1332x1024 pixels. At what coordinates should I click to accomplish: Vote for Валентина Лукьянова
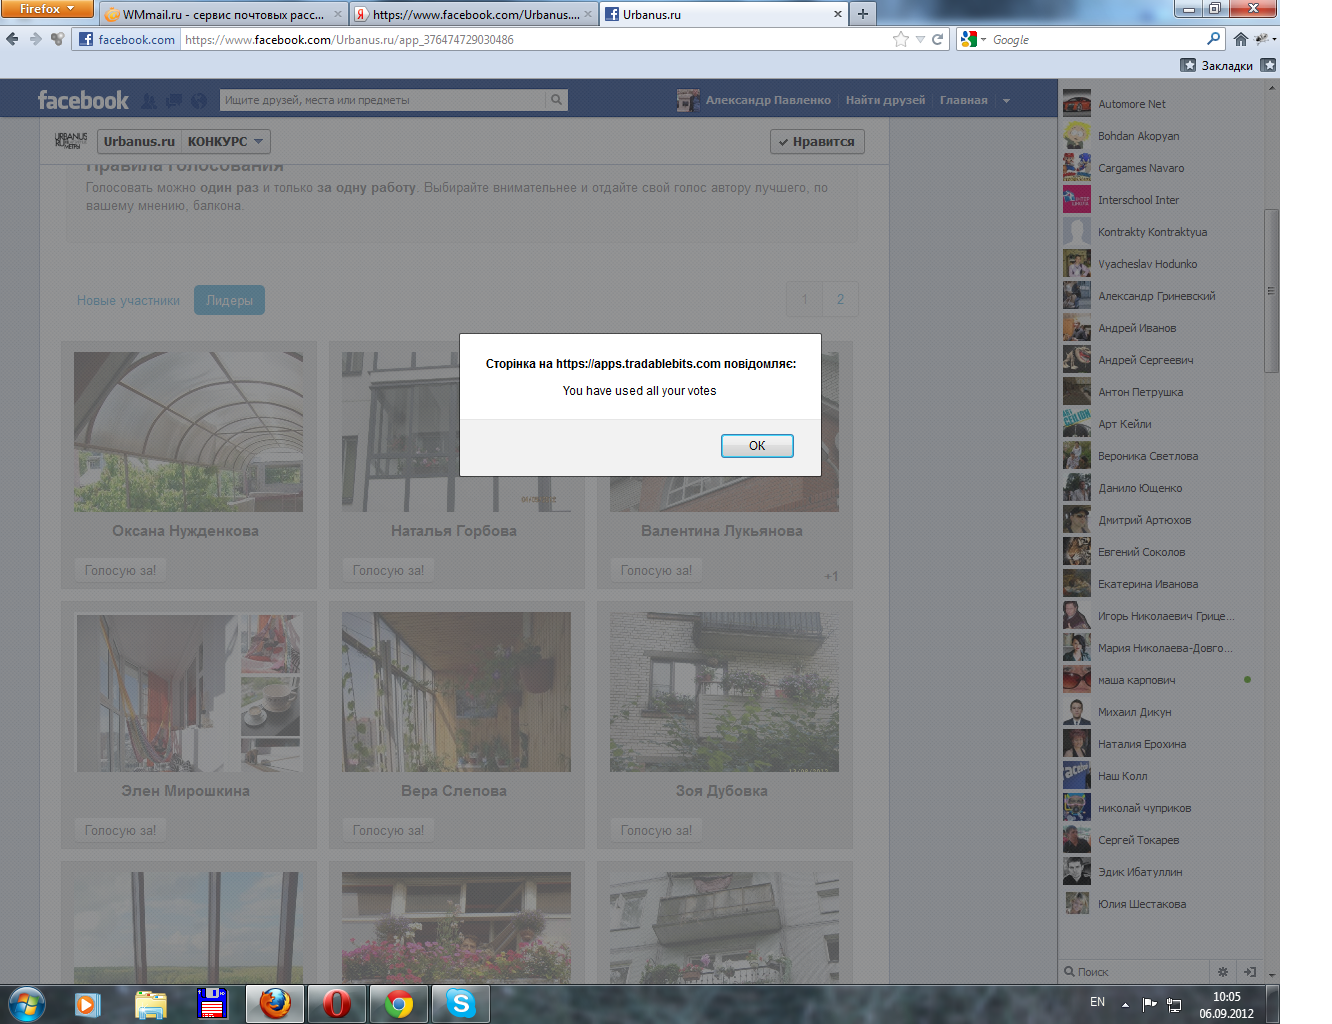pyautogui.click(x=656, y=570)
